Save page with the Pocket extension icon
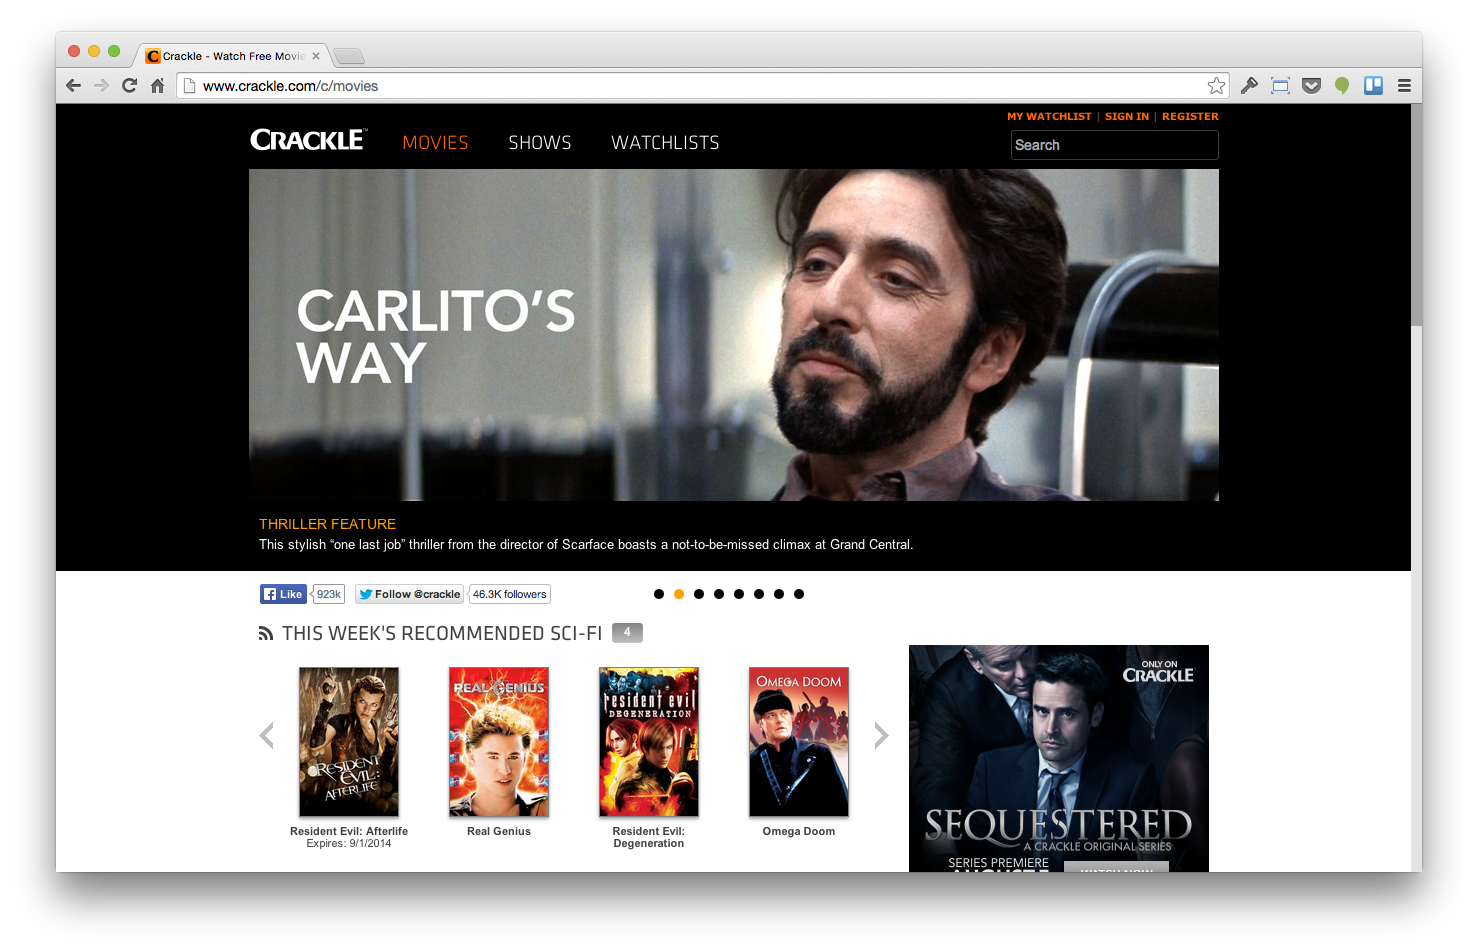1478x952 pixels. pos(1311,86)
